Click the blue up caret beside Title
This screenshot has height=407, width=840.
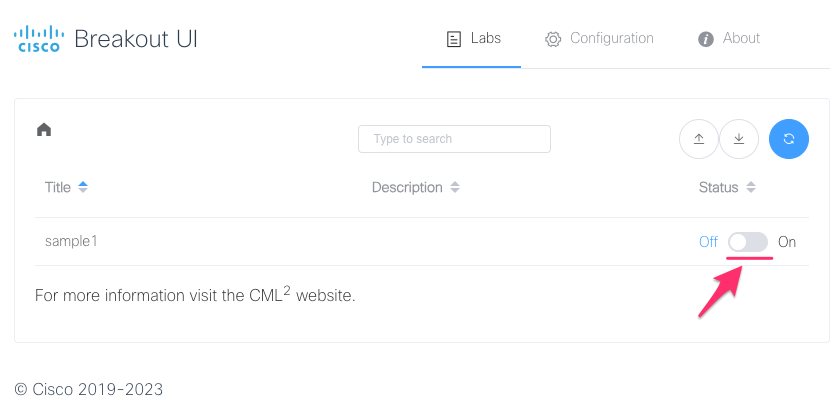tap(82, 184)
